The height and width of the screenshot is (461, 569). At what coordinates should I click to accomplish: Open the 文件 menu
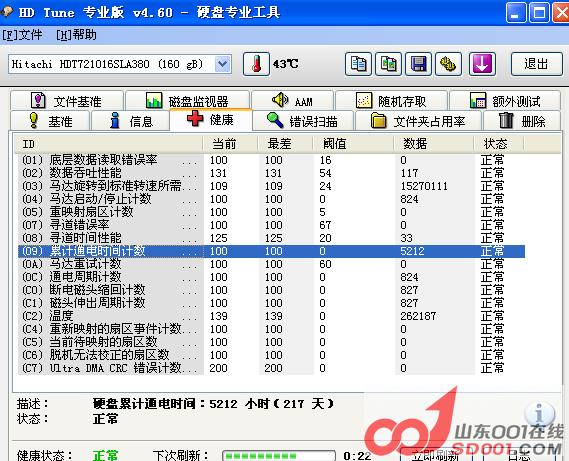pos(22,35)
